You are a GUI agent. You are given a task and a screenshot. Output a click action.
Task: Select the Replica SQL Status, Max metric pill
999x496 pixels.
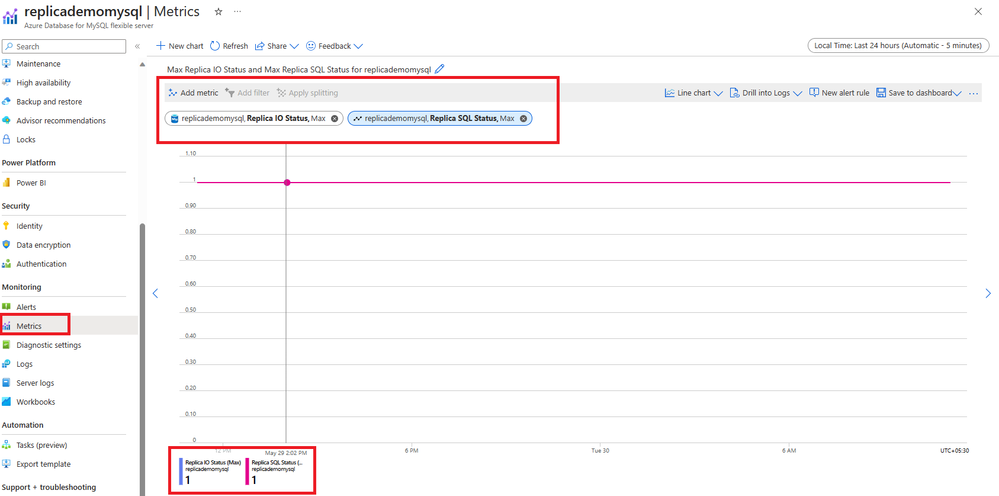click(x=440, y=118)
